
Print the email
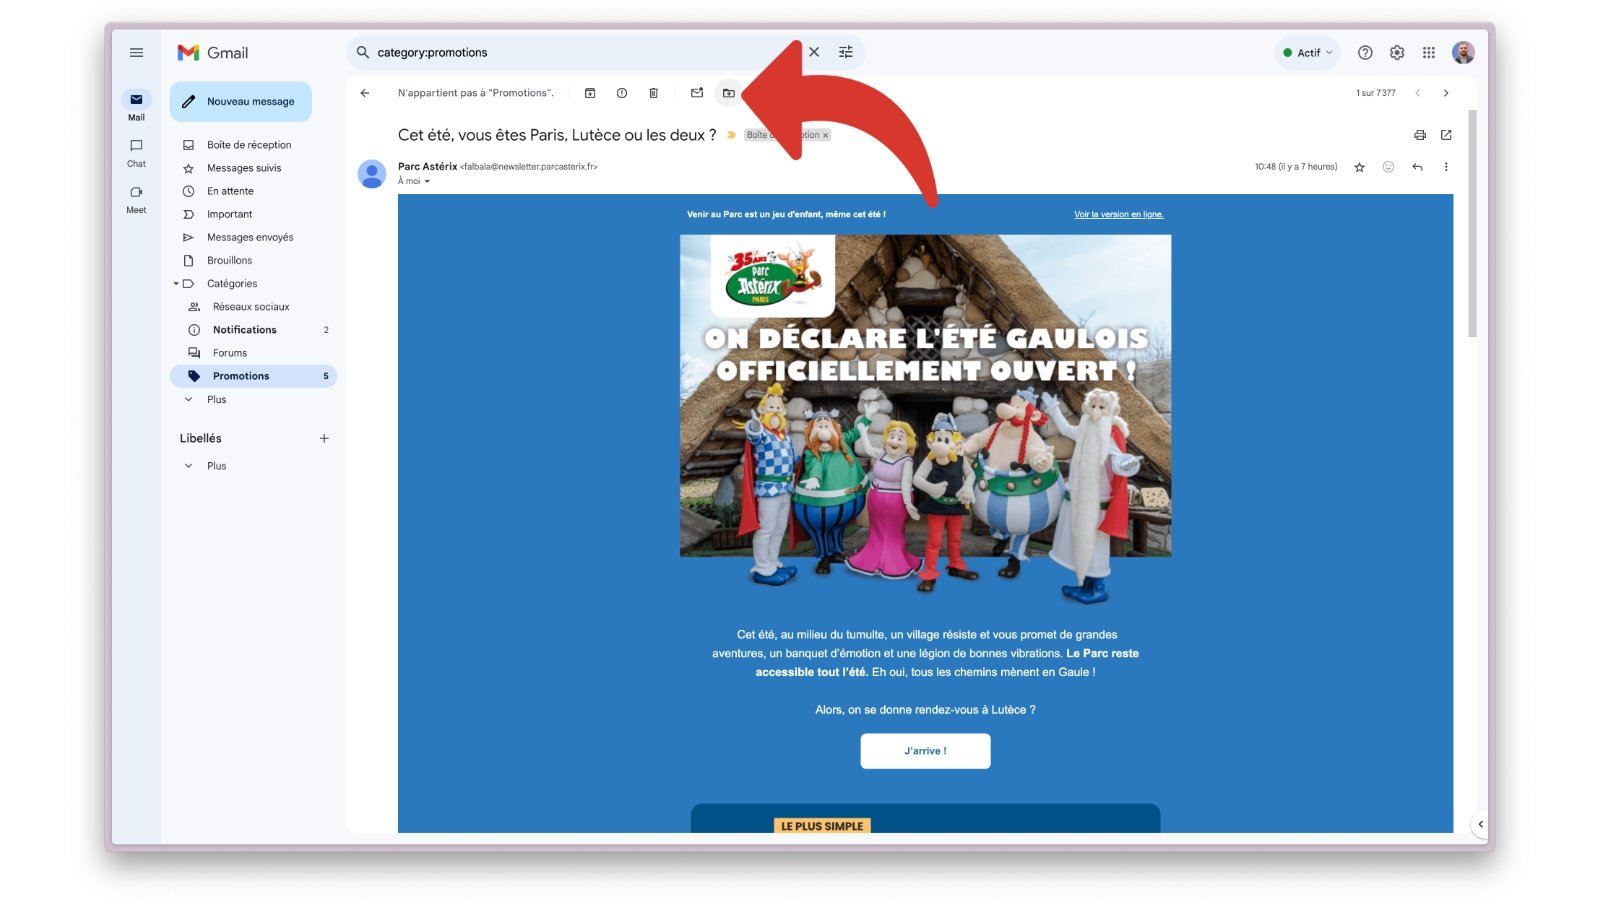(1420, 135)
